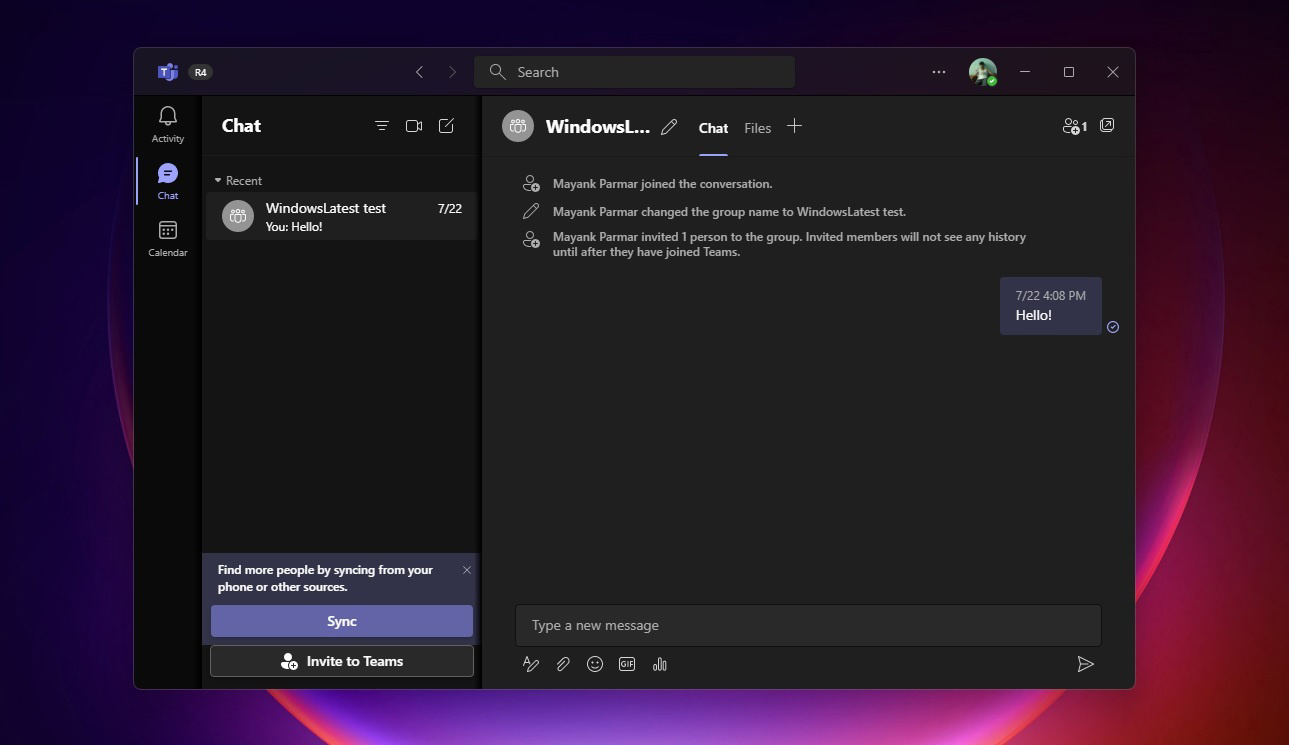
Task: Open the Activity feed
Action: (168, 125)
